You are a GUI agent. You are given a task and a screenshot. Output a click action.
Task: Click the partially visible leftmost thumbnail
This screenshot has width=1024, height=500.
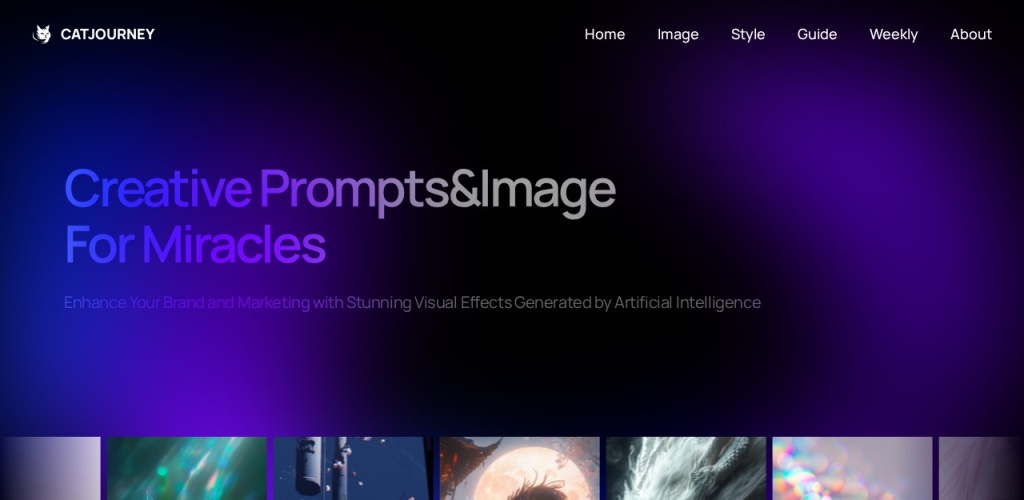(50, 468)
